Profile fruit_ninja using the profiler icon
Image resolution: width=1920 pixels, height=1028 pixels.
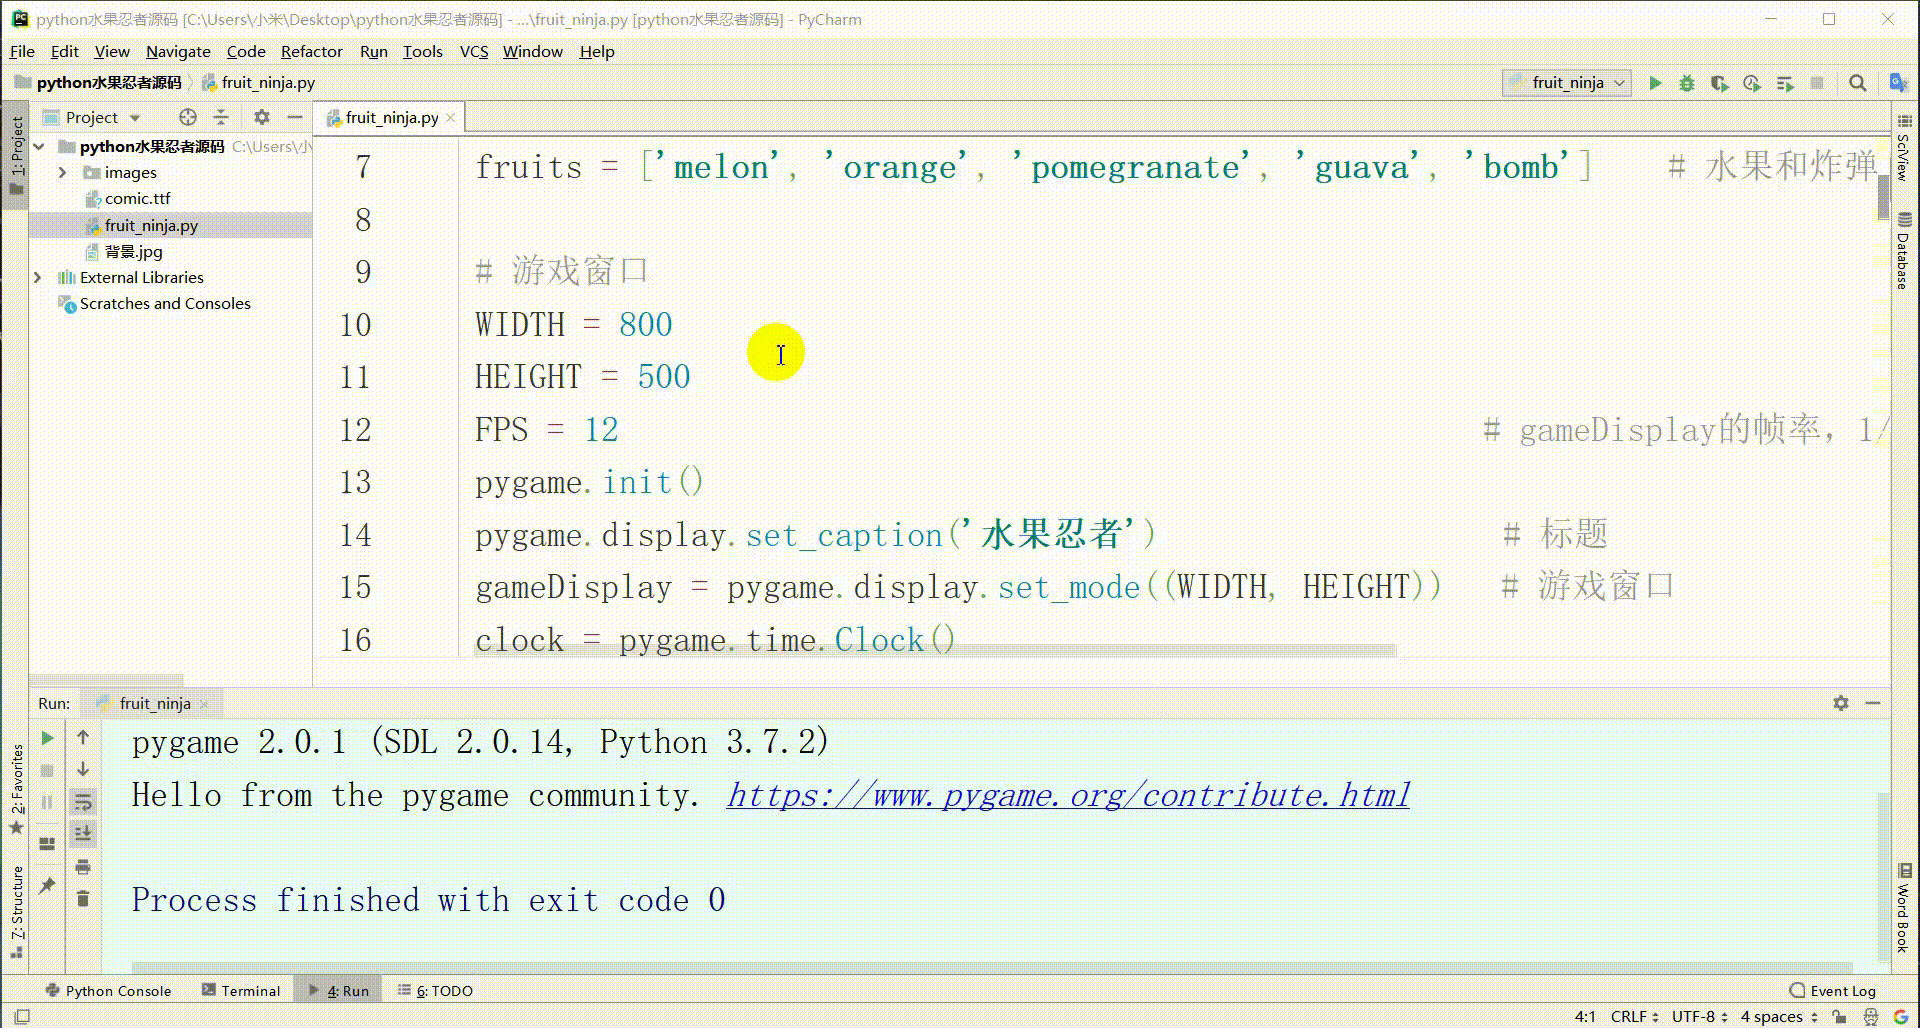[x=1753, y=83]
